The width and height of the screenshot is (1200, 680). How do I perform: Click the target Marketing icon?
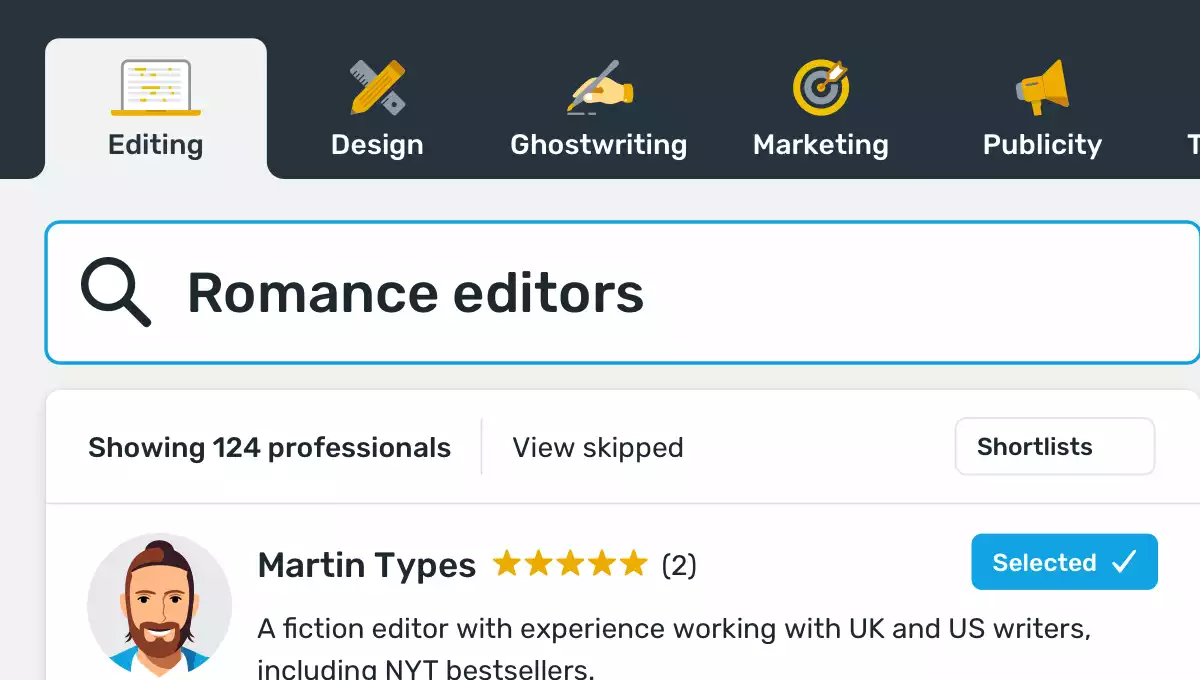(x=821, y=87)
